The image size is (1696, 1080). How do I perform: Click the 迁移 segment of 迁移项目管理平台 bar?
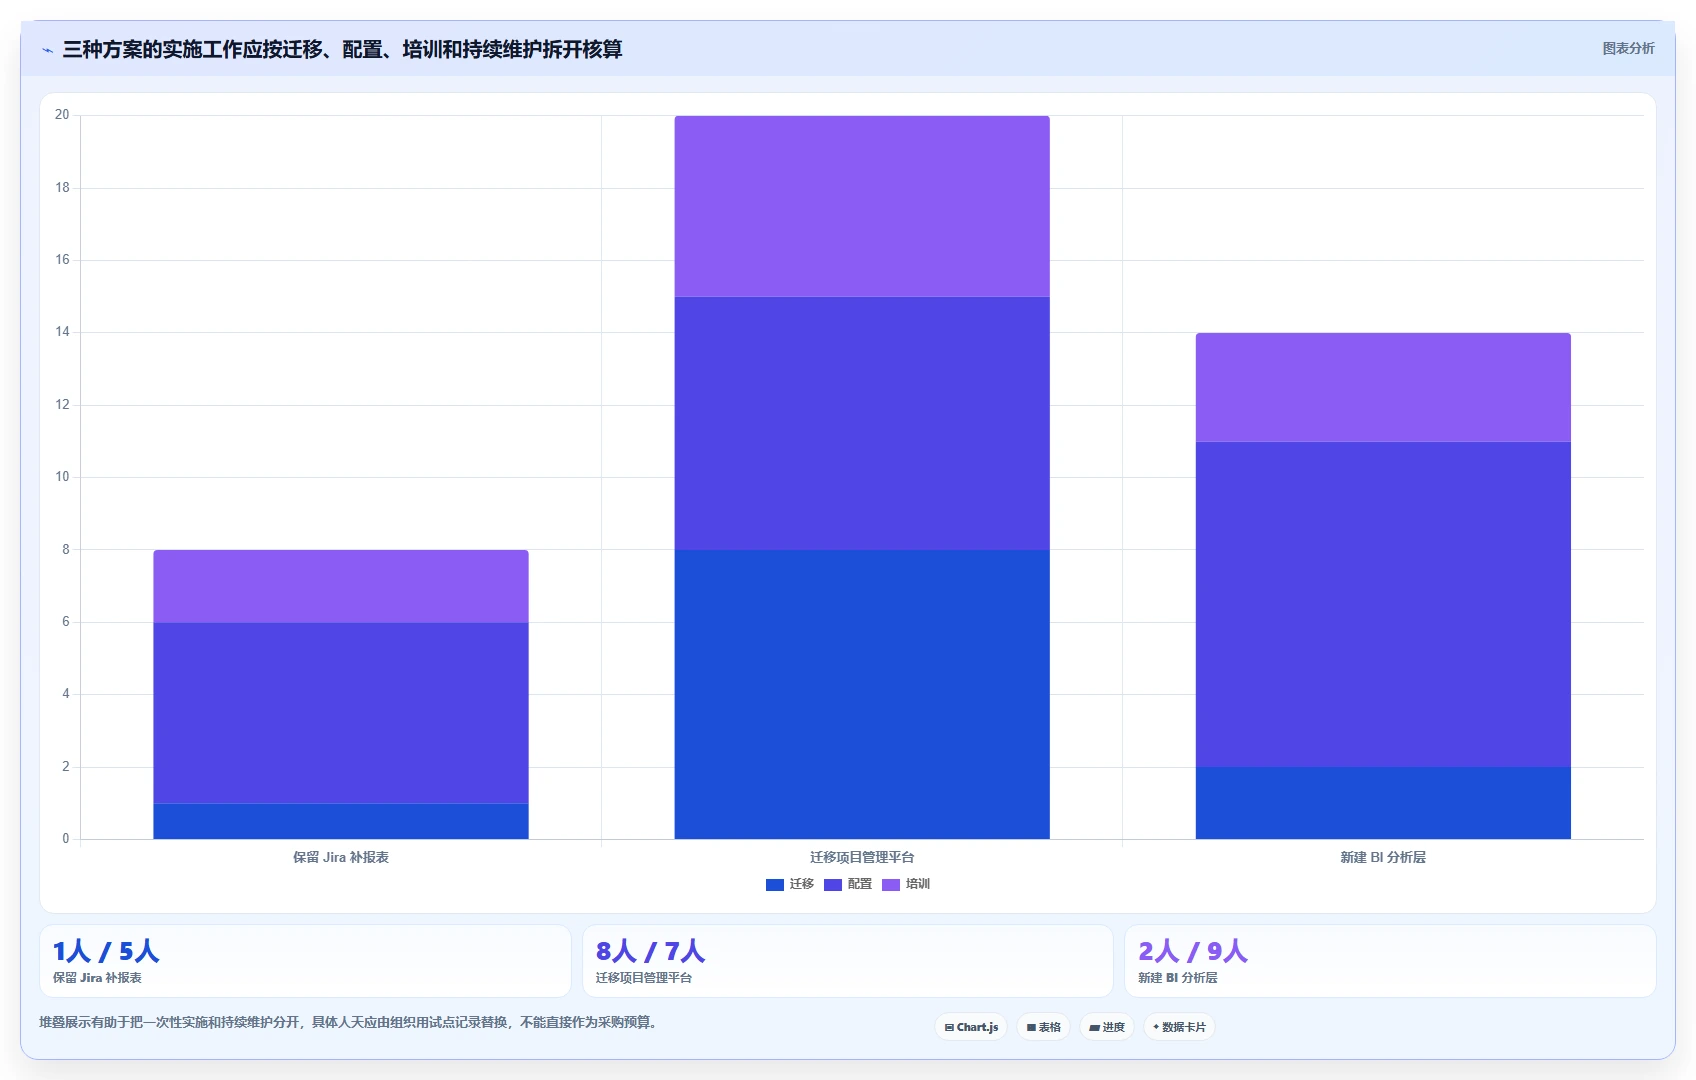click(x=862, y=694)
